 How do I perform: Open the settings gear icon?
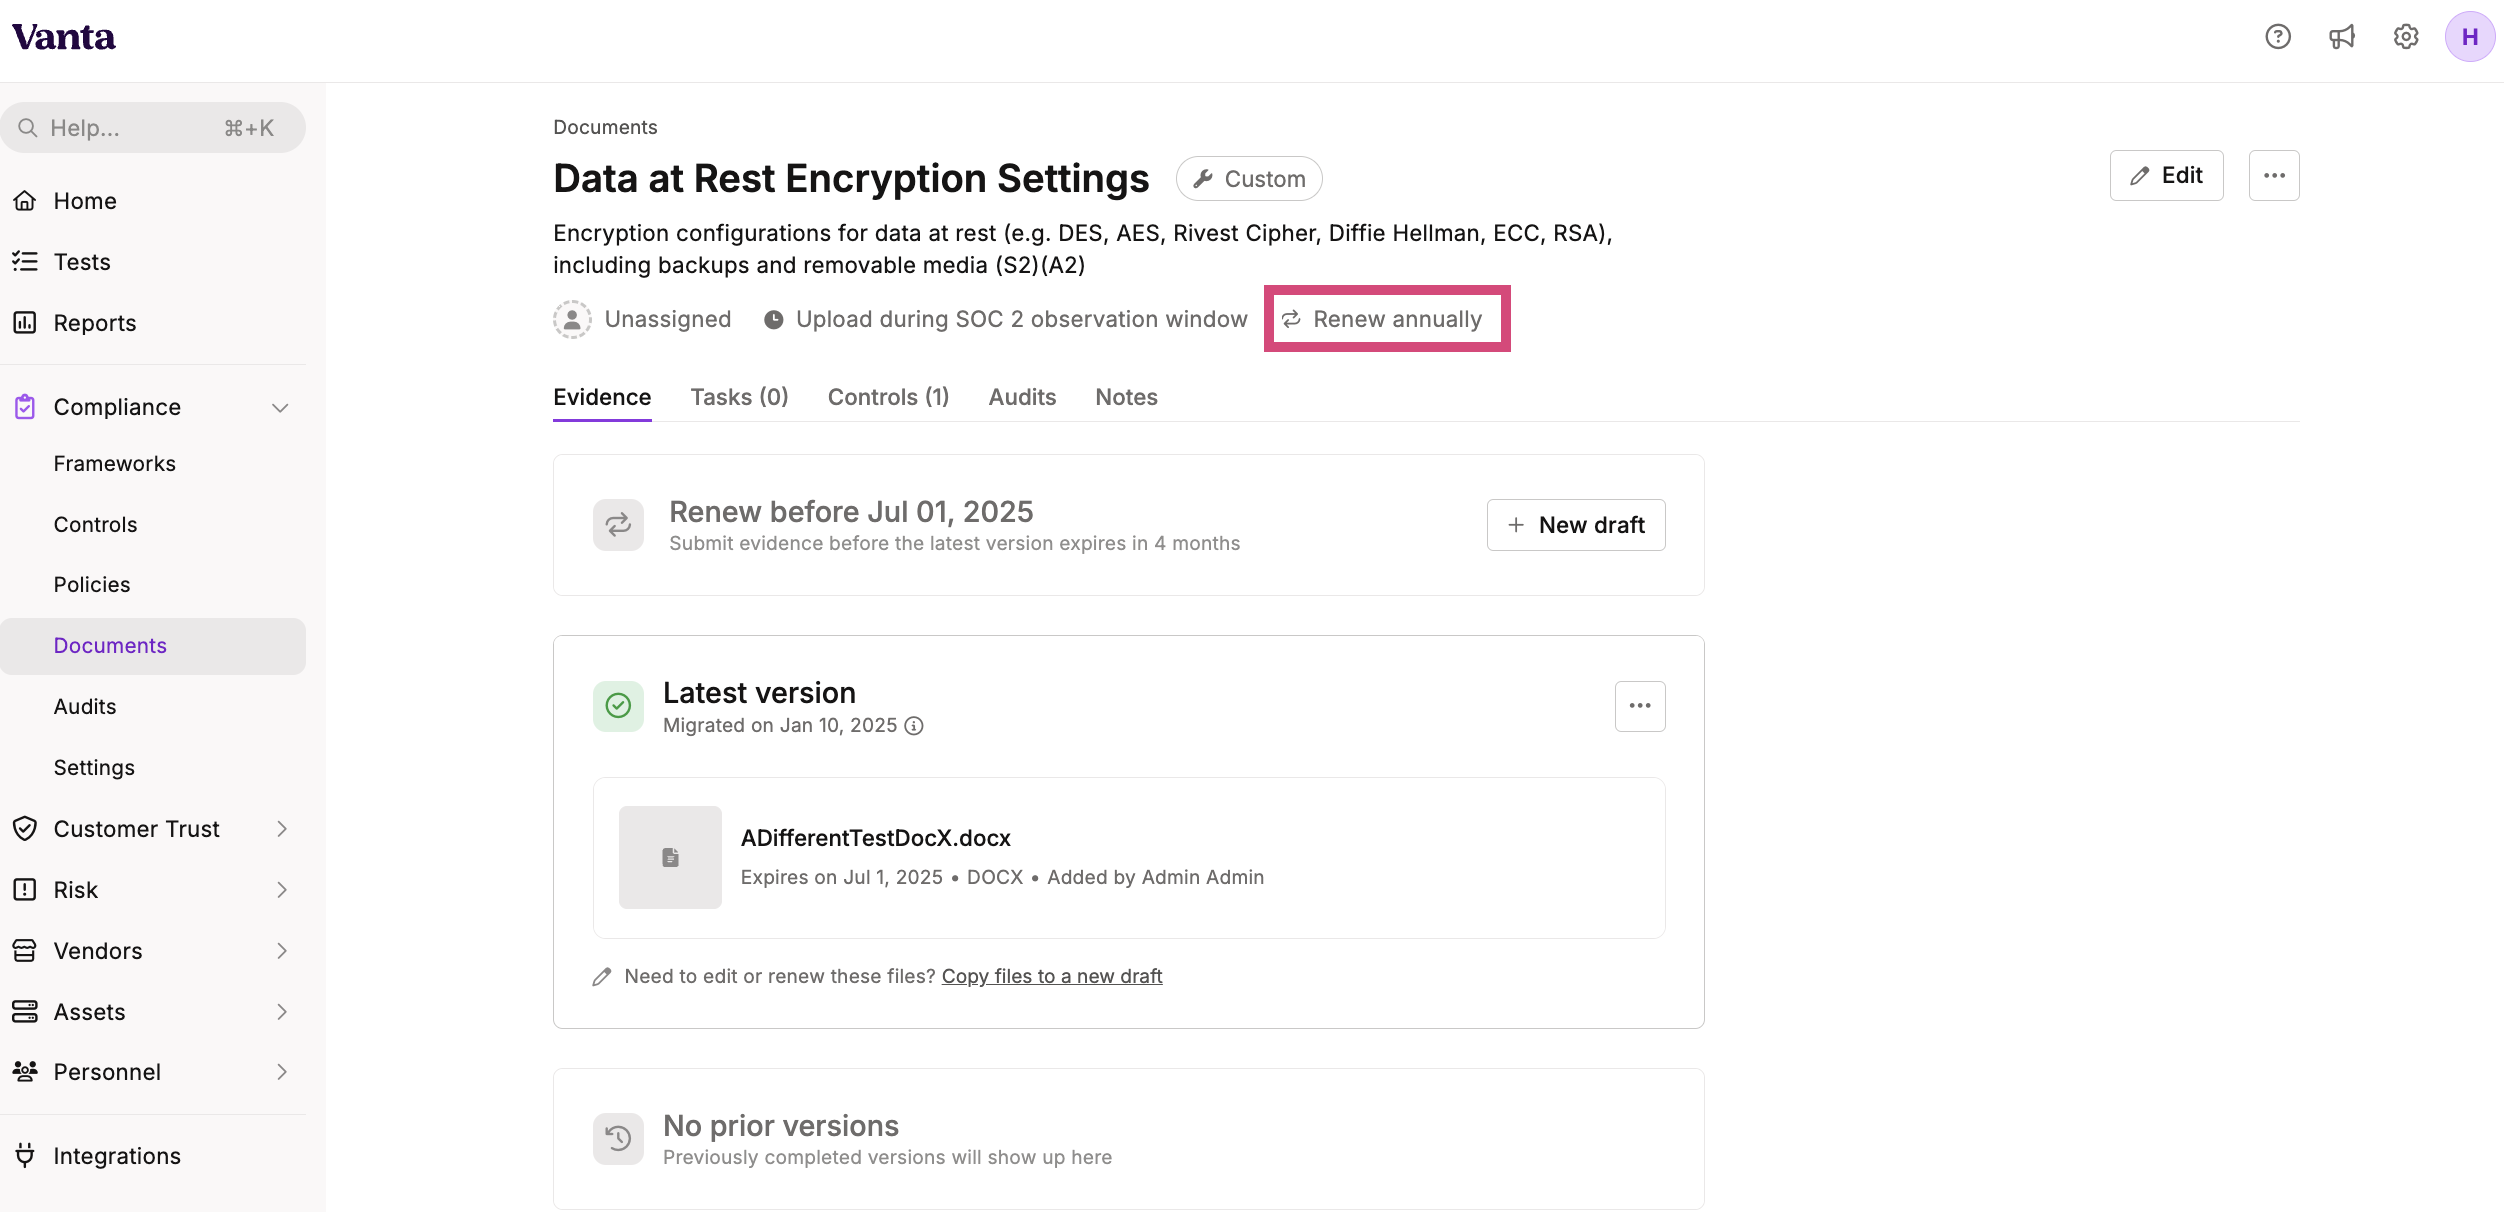[x=2406, y=37]
